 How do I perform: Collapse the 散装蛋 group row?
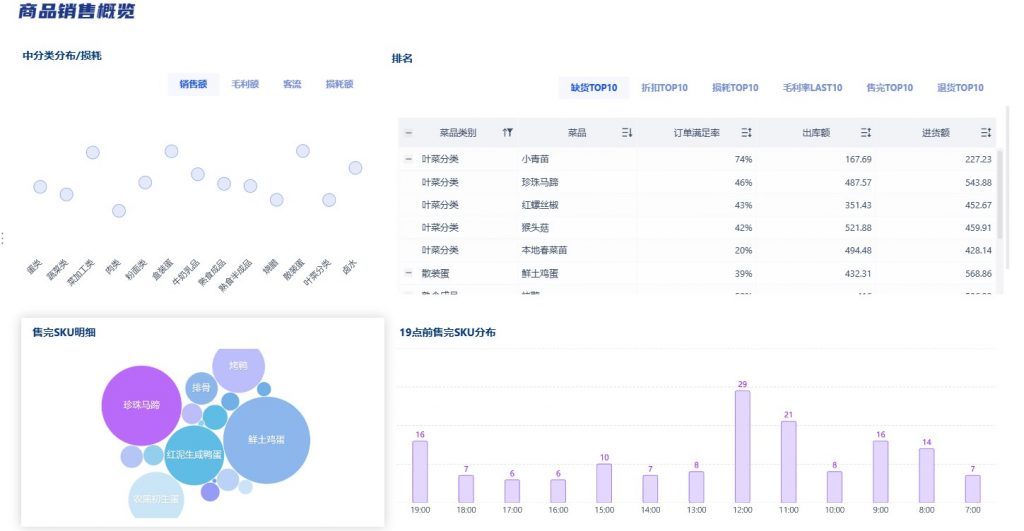(408, 273)
